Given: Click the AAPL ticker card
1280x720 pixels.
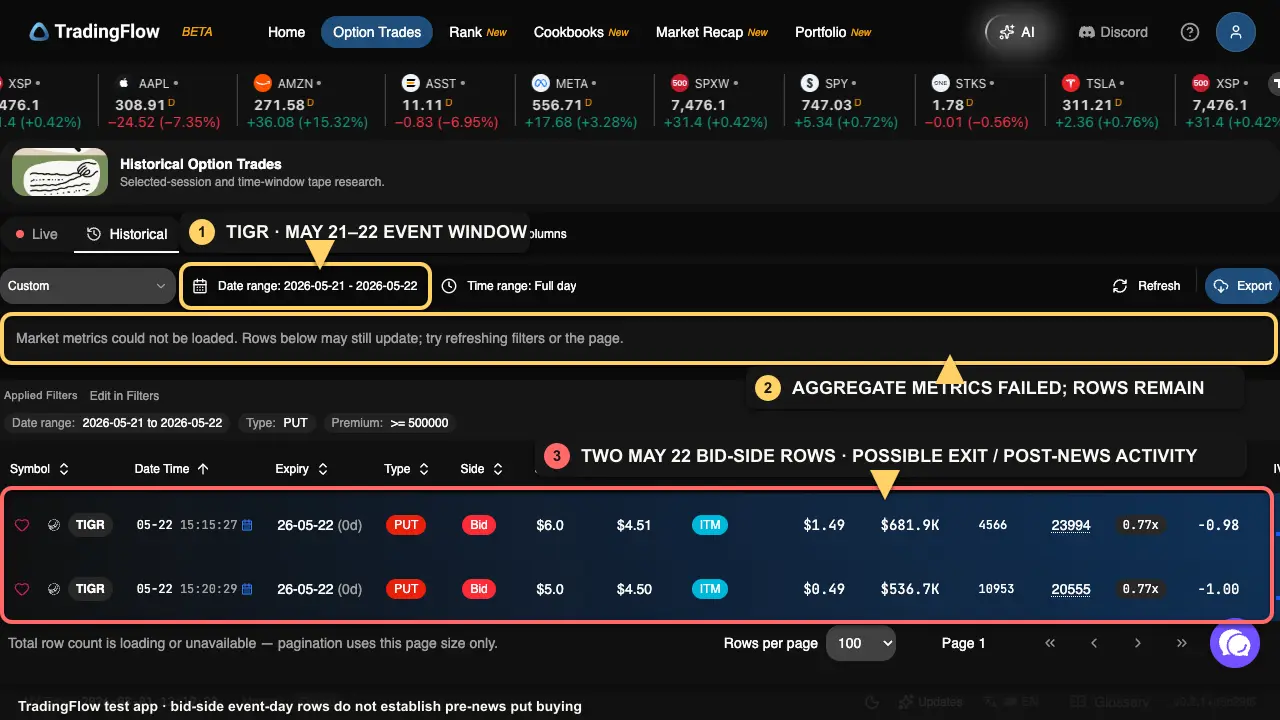Looking at the screenshot, I should pos(168,103).
